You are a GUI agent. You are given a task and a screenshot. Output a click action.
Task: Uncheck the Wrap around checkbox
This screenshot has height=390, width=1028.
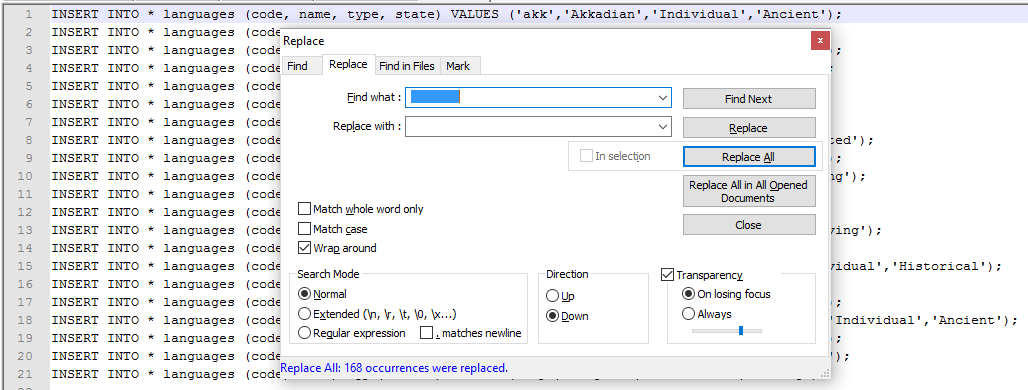(x=304, y=248)
